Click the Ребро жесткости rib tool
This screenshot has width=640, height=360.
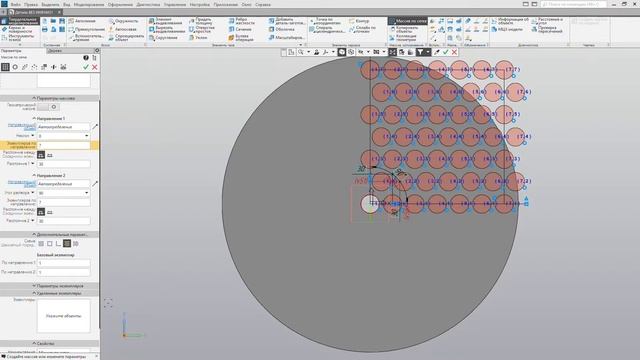pos(241,21)
